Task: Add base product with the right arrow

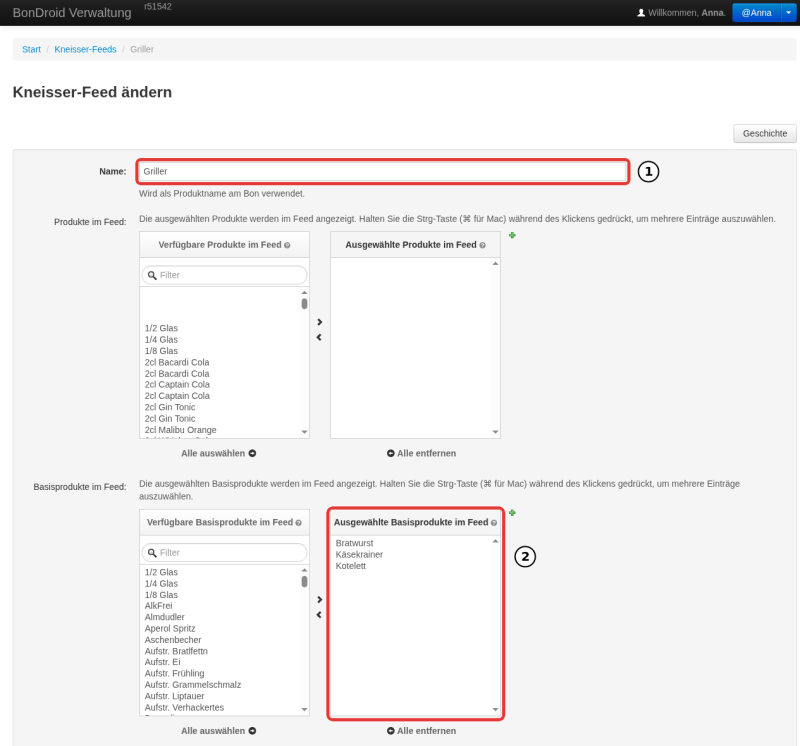Action: click(x=319, y=600)
